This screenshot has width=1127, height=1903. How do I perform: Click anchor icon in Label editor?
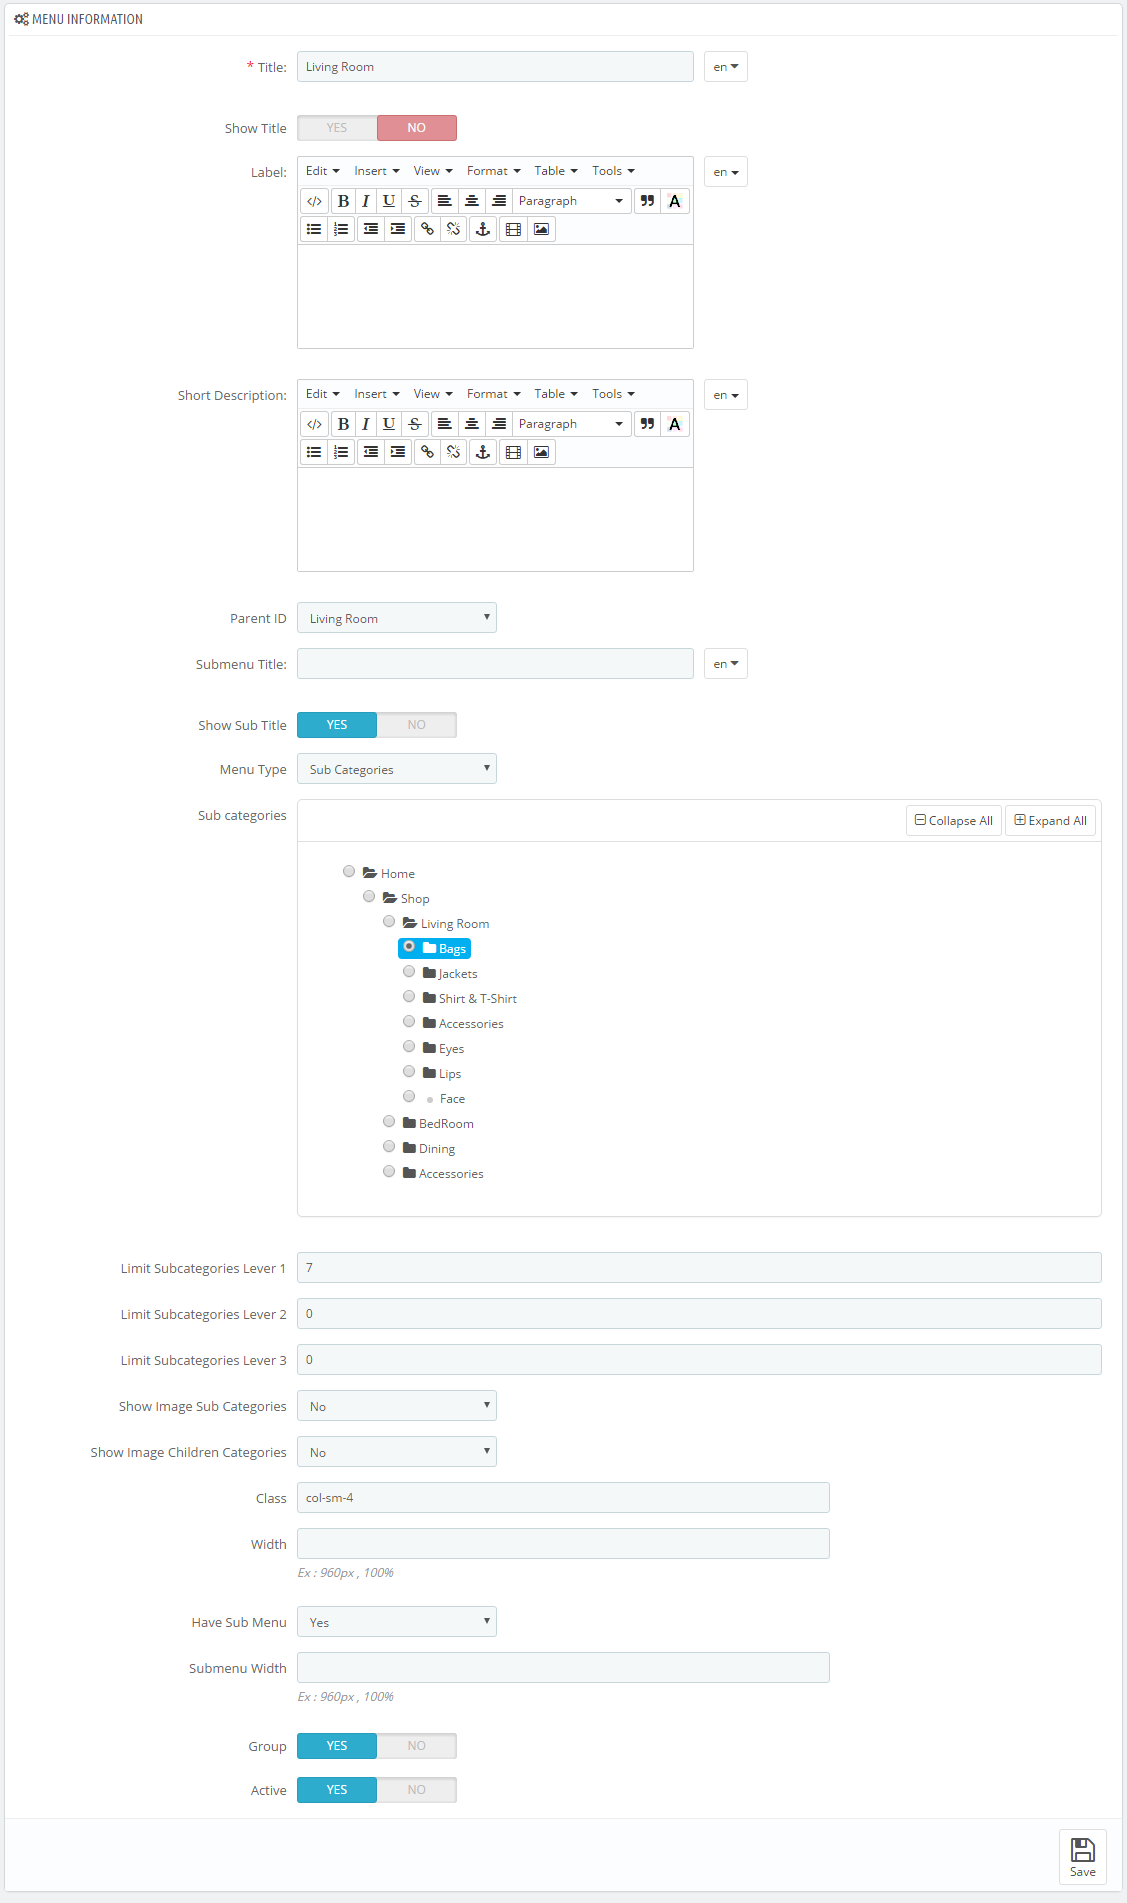click(x=483, y=229)
